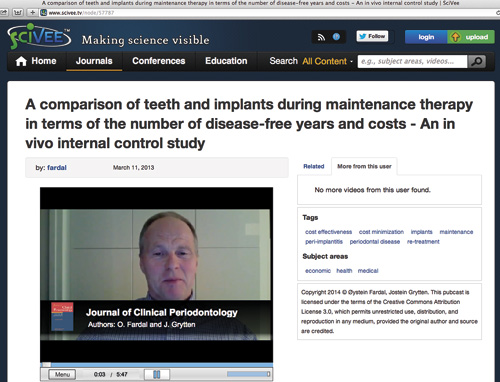
Task: Adjust the player volume slider
Action: pos(248,374)
